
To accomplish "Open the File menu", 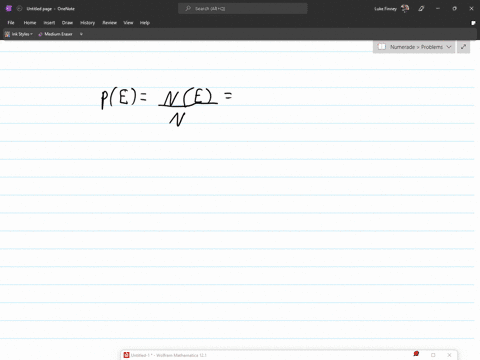I will 11,23.
